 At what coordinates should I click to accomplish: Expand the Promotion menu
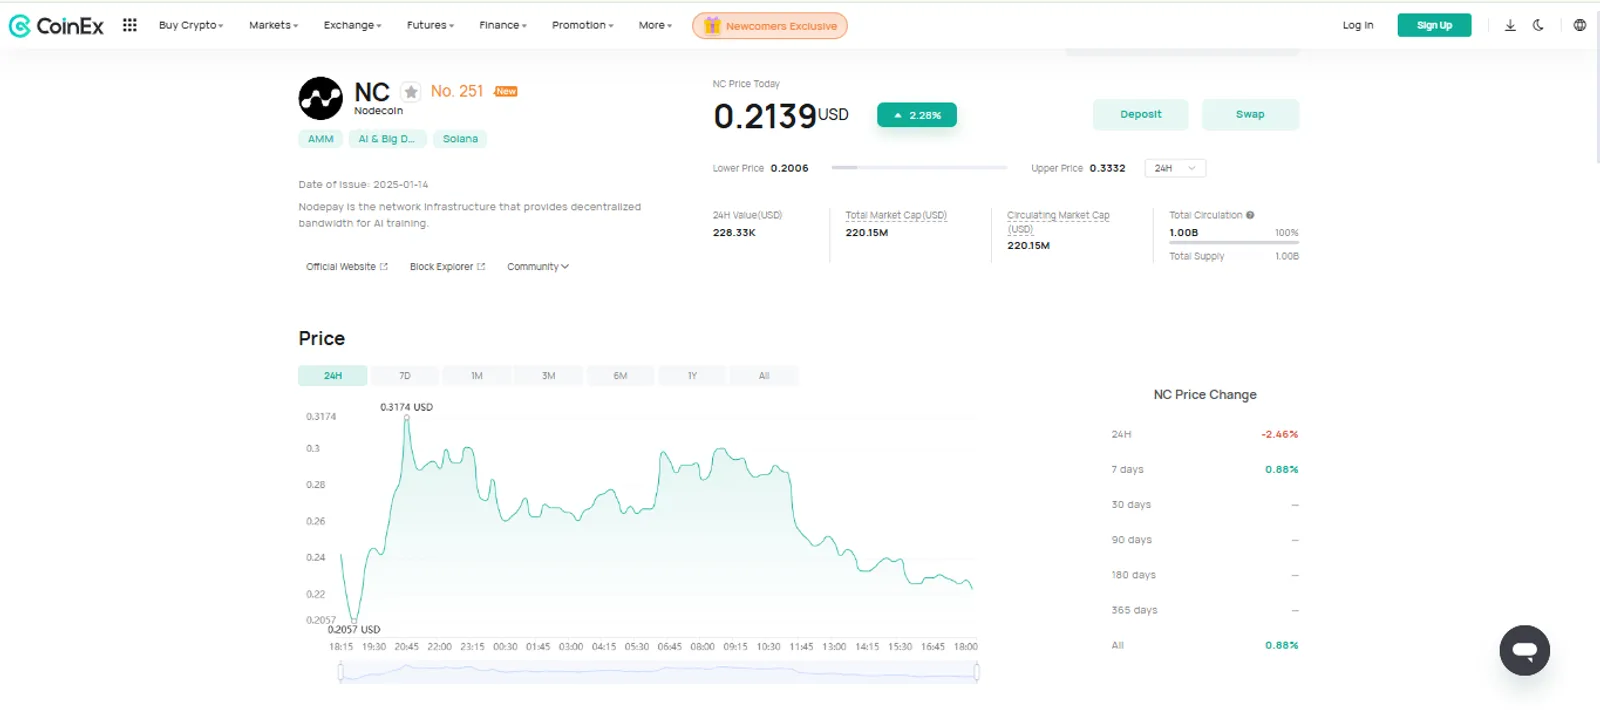[x=583, y=25]
